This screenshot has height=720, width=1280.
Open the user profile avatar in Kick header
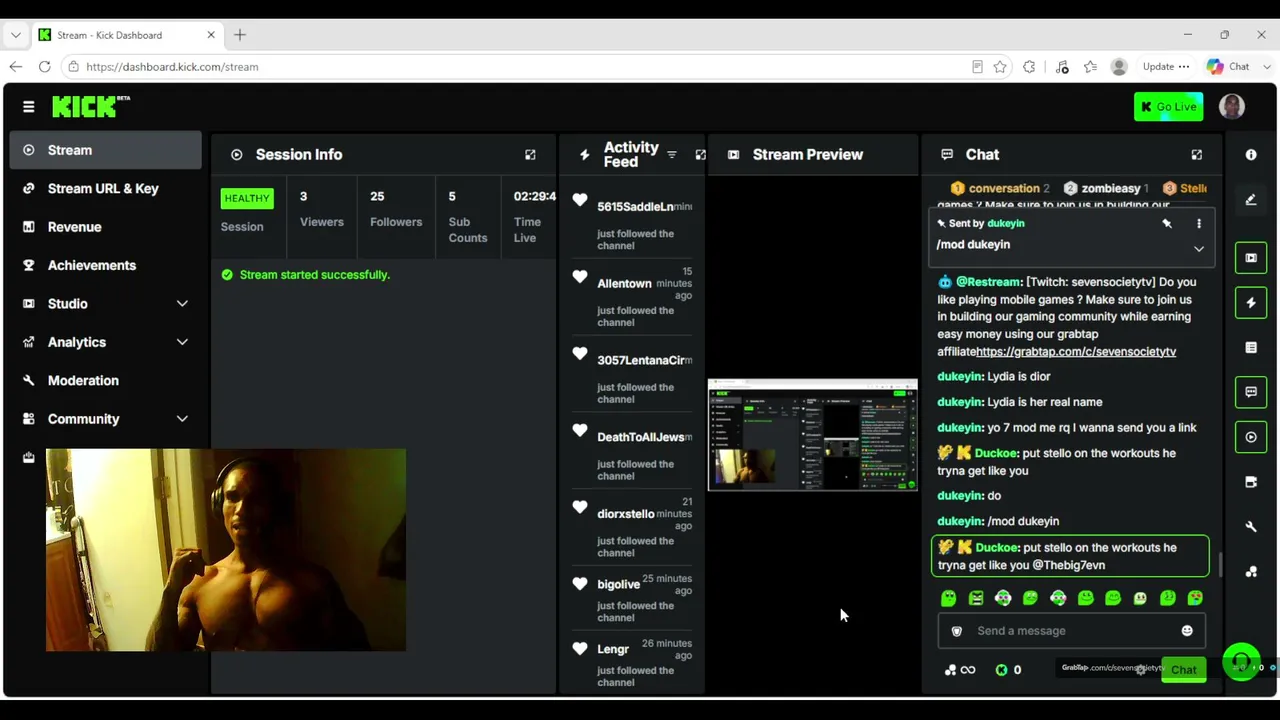[1232, 106]
